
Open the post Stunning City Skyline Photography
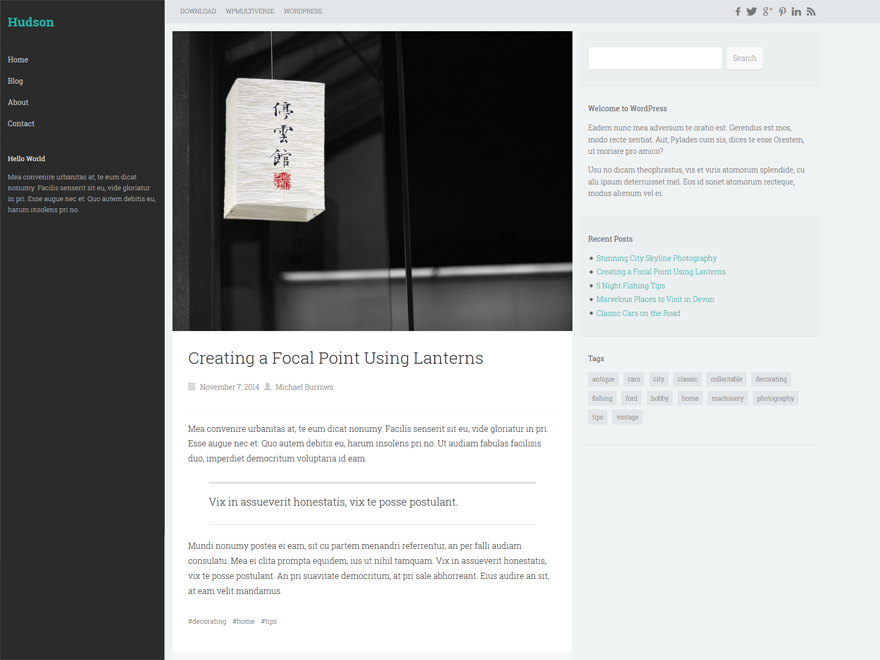click(x=656, y=258)
